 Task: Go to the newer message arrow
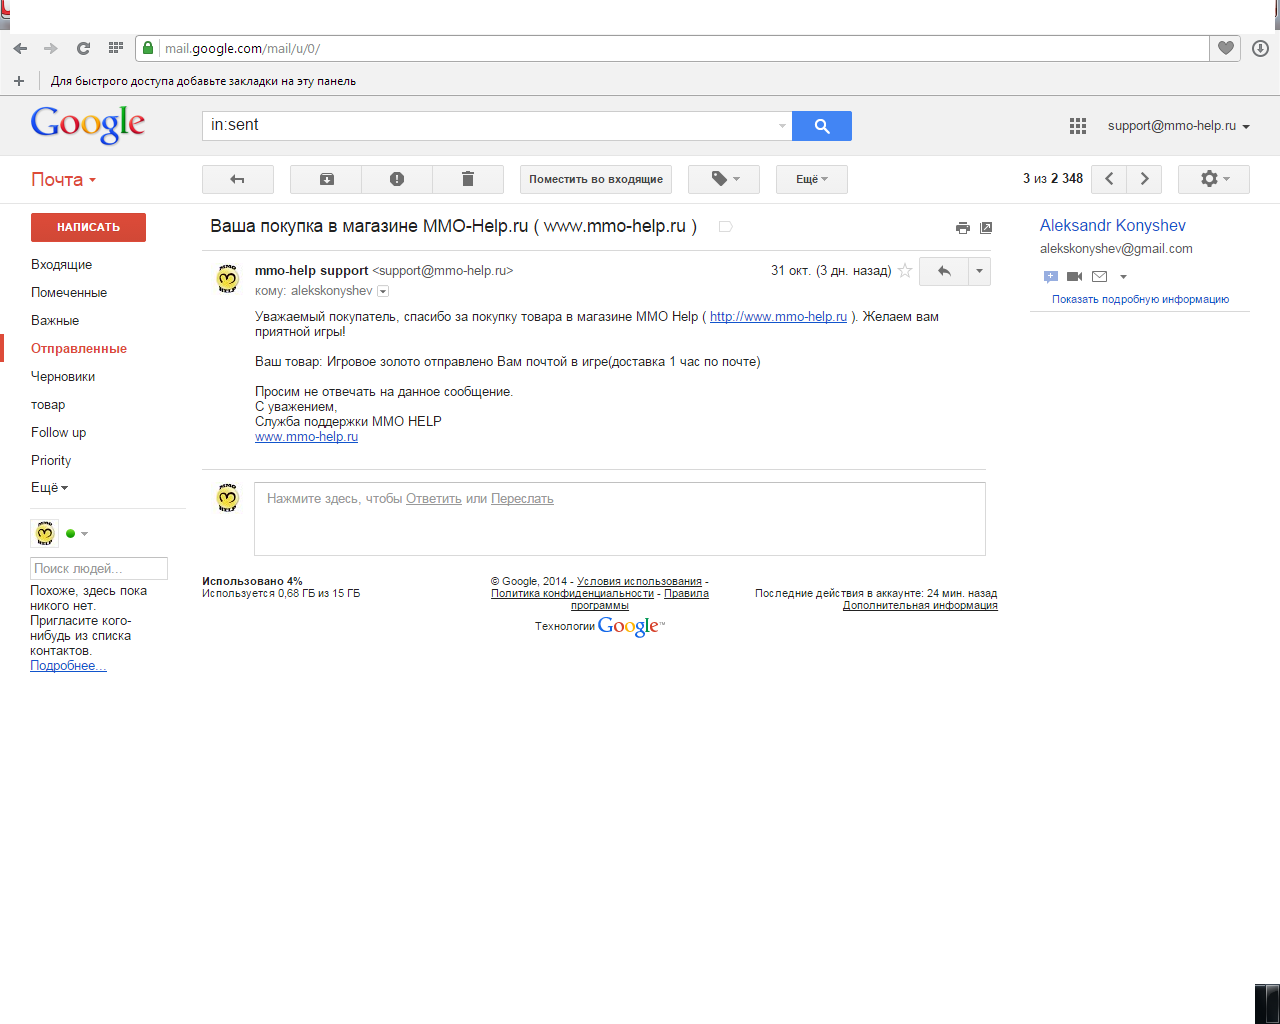1109,179
